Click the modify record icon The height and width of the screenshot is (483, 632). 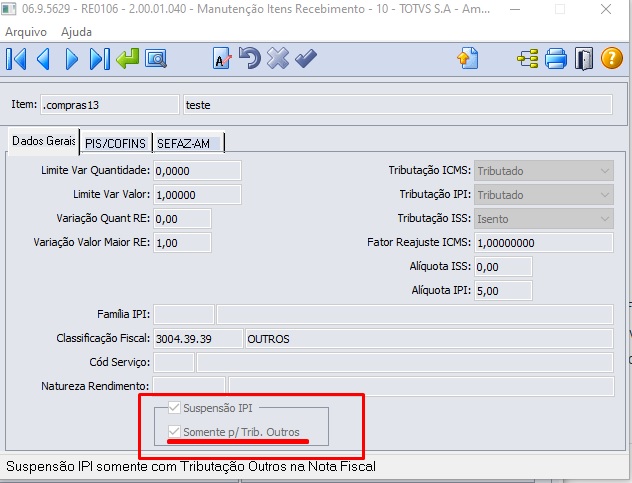[222, 59]
